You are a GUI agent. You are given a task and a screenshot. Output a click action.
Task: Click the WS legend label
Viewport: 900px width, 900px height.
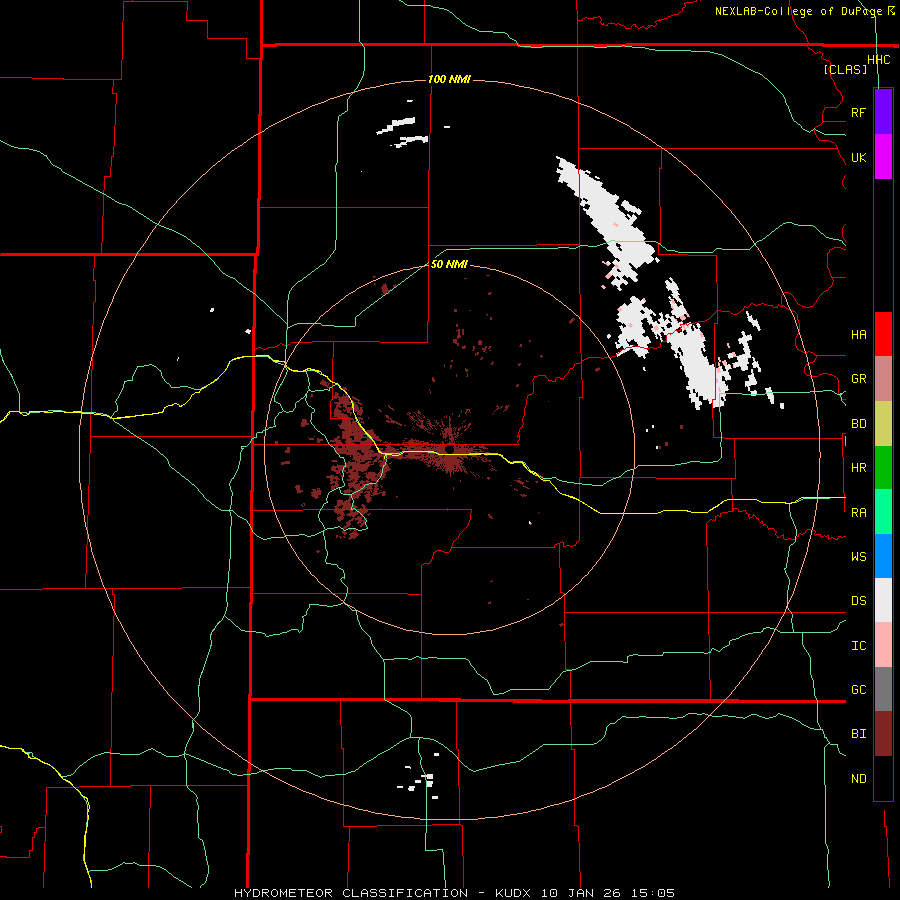(859, 556)
